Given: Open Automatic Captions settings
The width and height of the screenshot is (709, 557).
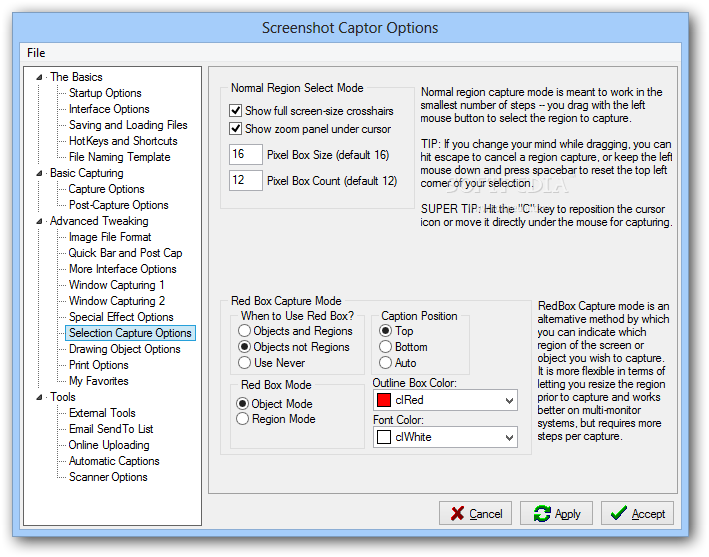Looking at the screenshot, I should coord(114,461).
